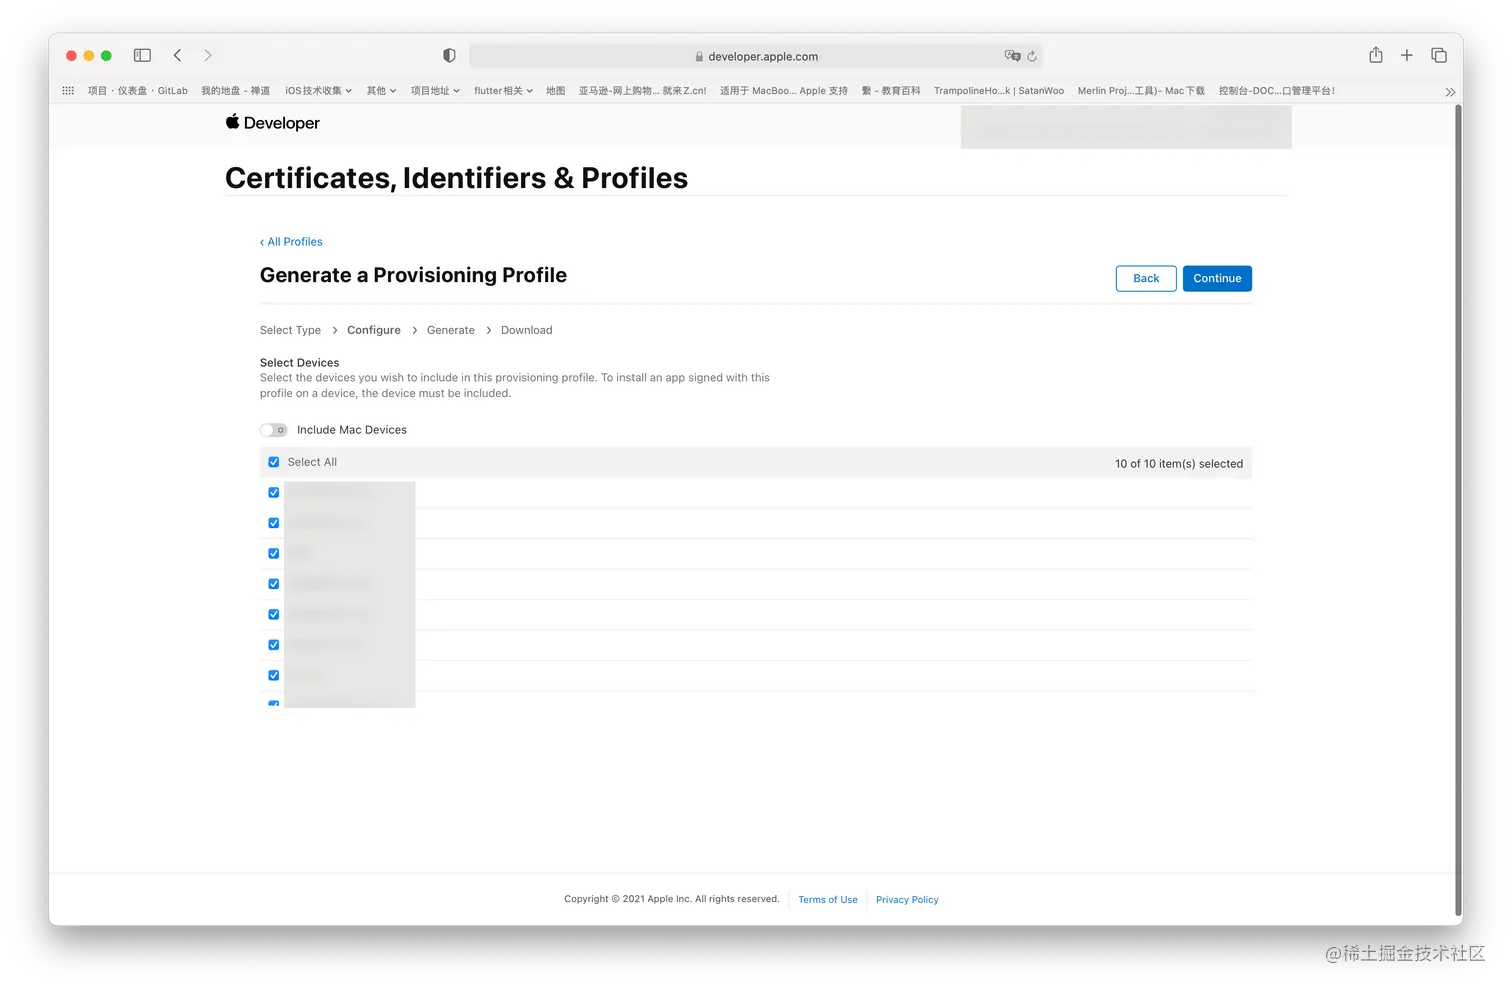Click the lock icon in address bar
The height and width of the screenshot is (990, 1512).
[699, 57]
